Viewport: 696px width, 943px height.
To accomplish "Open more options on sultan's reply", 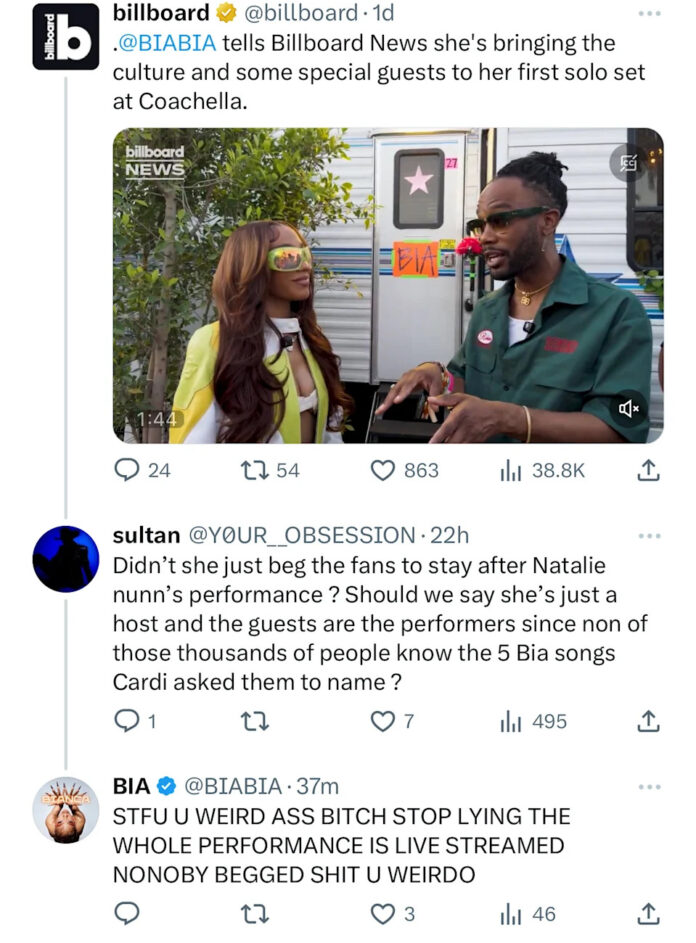I will point(649,535).
